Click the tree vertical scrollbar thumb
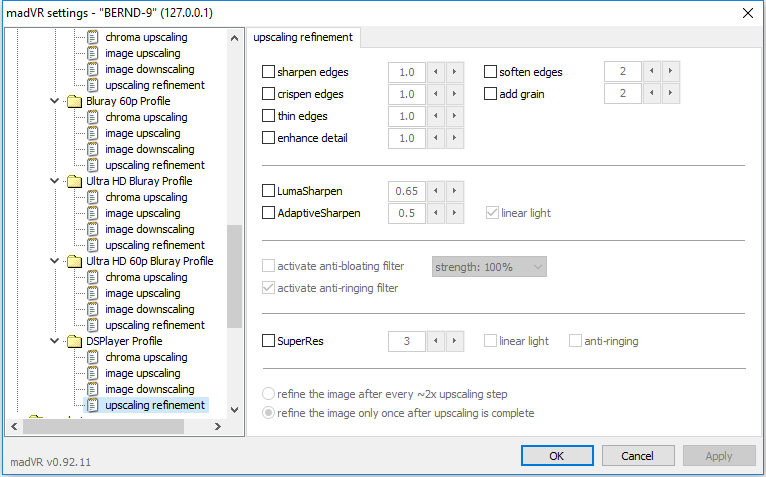The width and height of the screenshot is (766, 477). coord(234,277)
